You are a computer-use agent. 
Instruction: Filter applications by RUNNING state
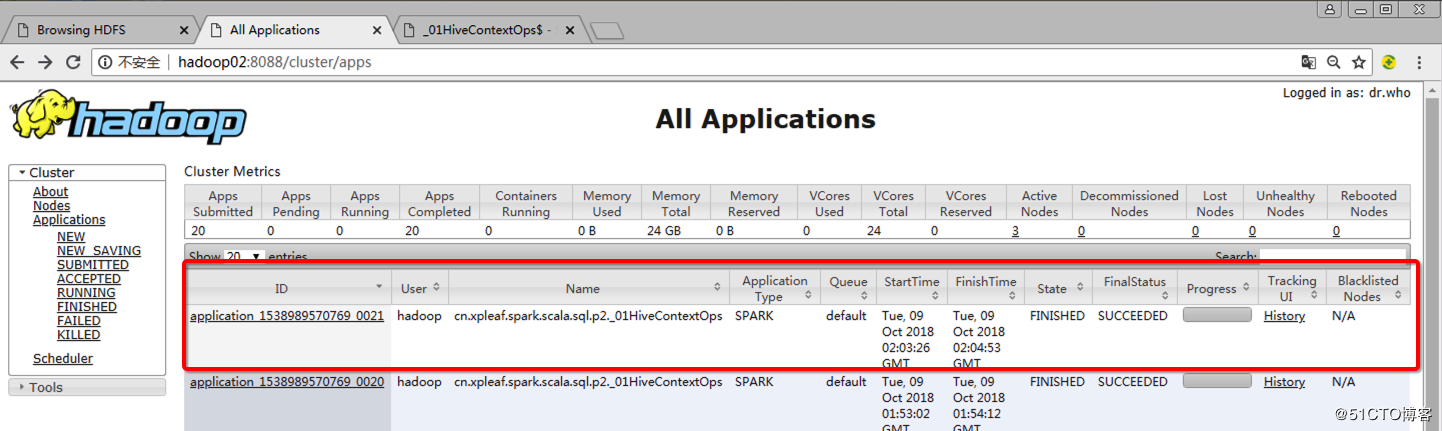(x=86, y=293)
